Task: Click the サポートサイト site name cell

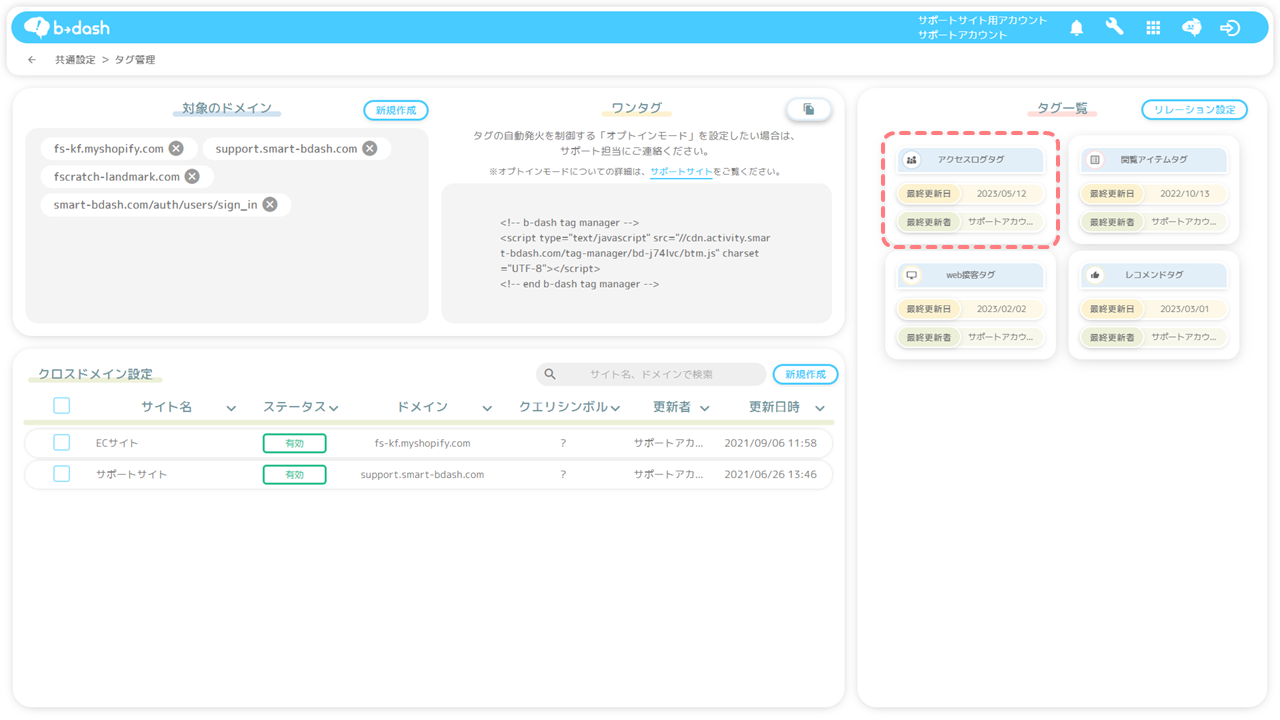Action: coord(131,474)
